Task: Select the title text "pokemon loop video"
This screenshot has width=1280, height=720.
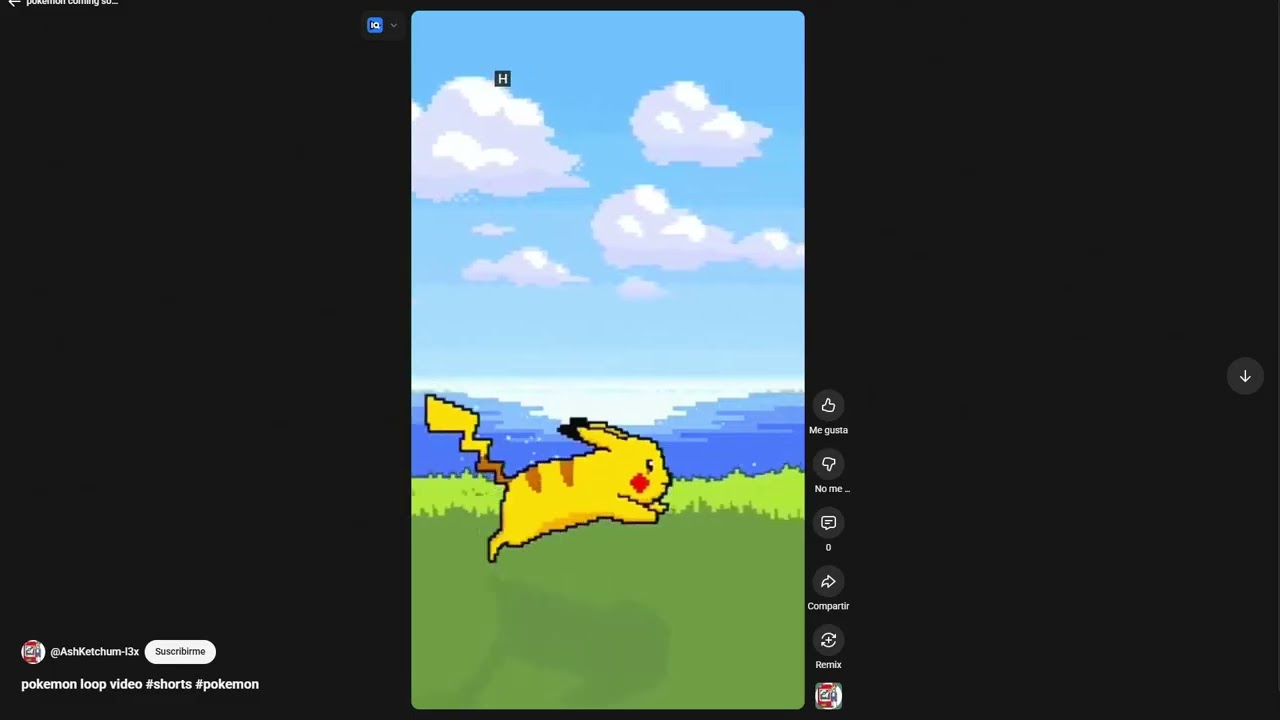Action: click(x=81, y=684)
